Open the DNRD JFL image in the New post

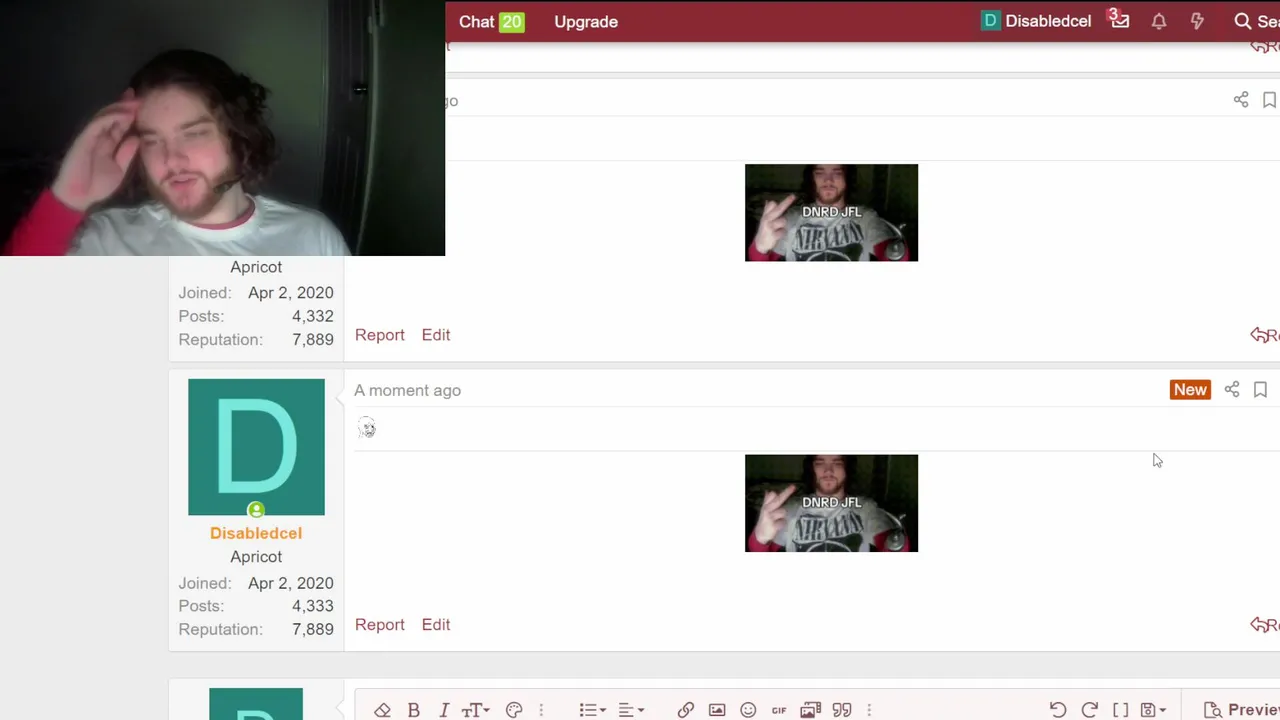pyautogui.click(x=831, y=503)
